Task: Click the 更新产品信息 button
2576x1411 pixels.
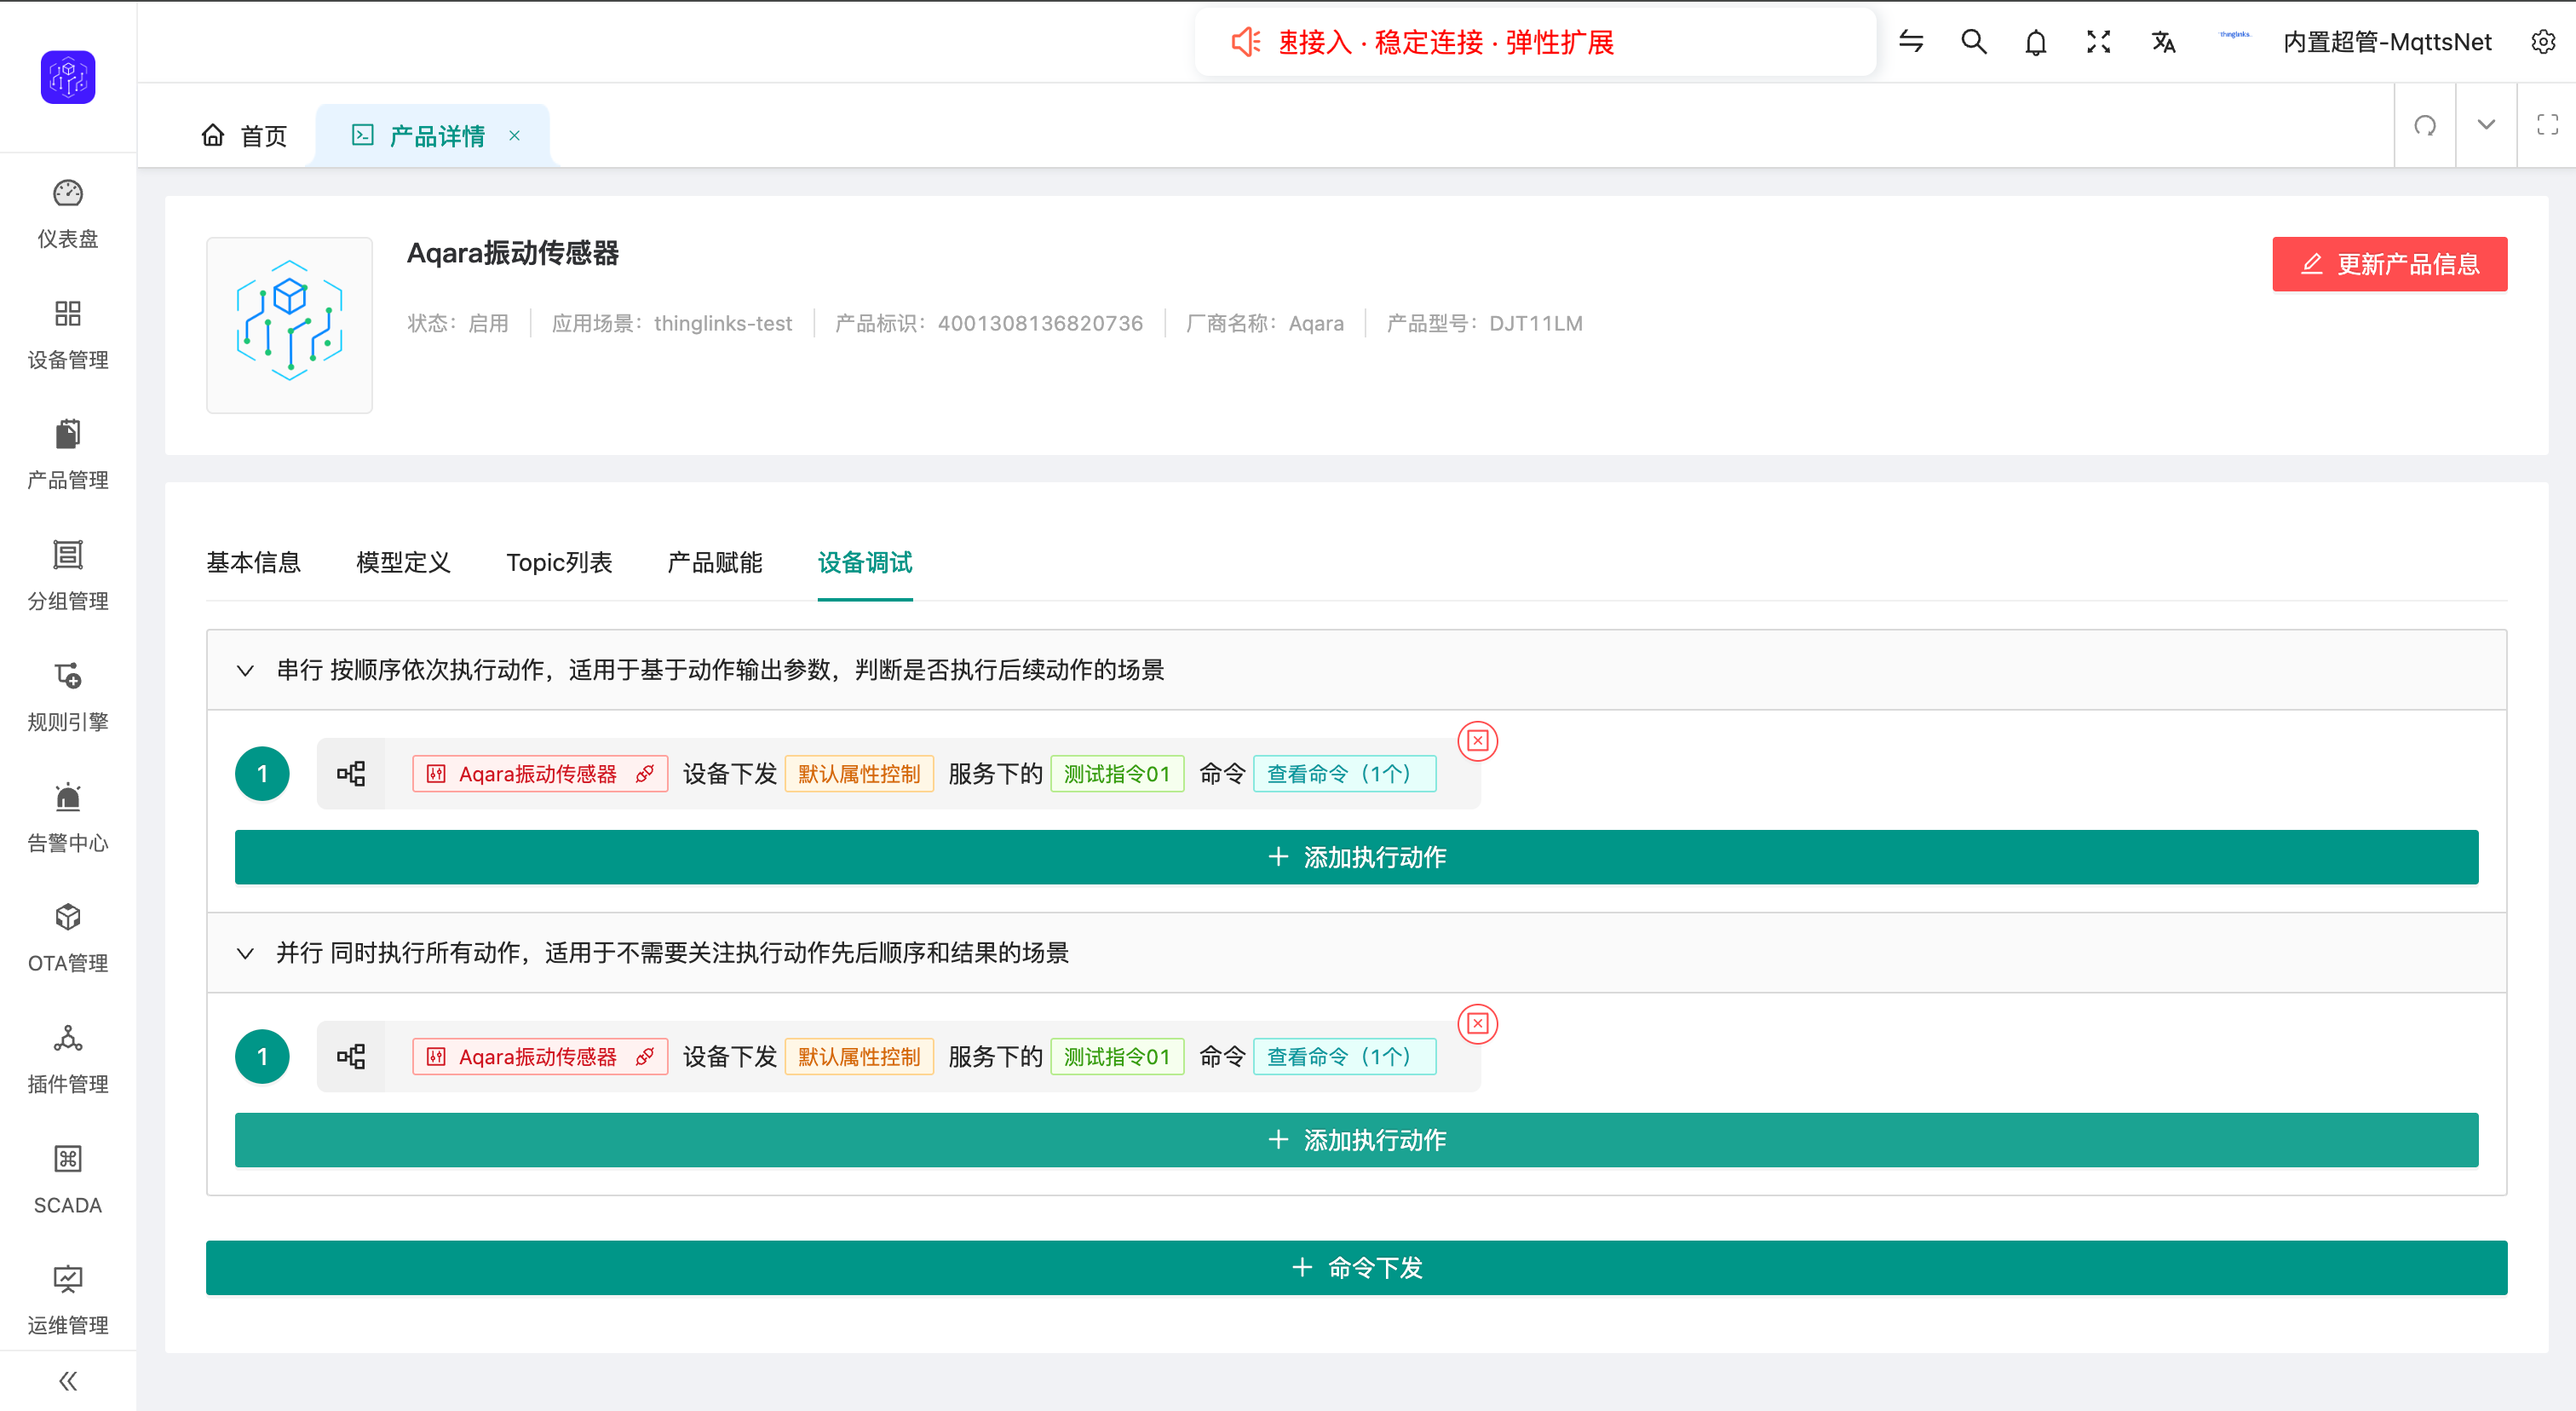Action: tap(2389, 264)
